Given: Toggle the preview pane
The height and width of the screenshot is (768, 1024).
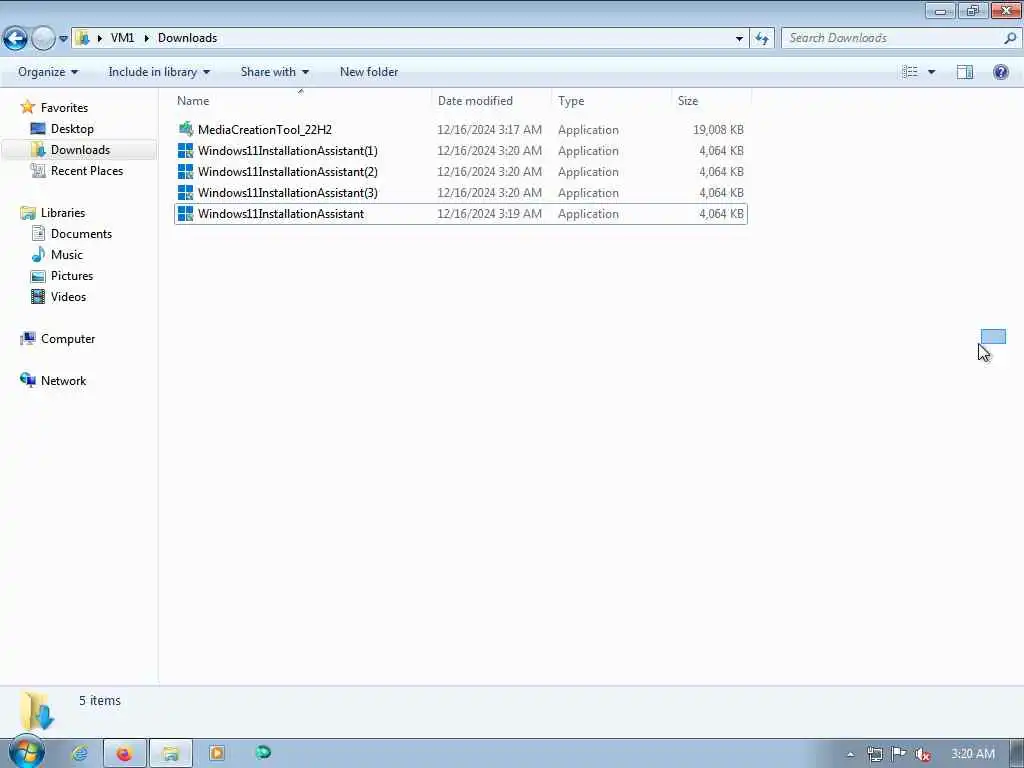Looking at the screenshot, I should pyautogui.click(x=965, y=72).
